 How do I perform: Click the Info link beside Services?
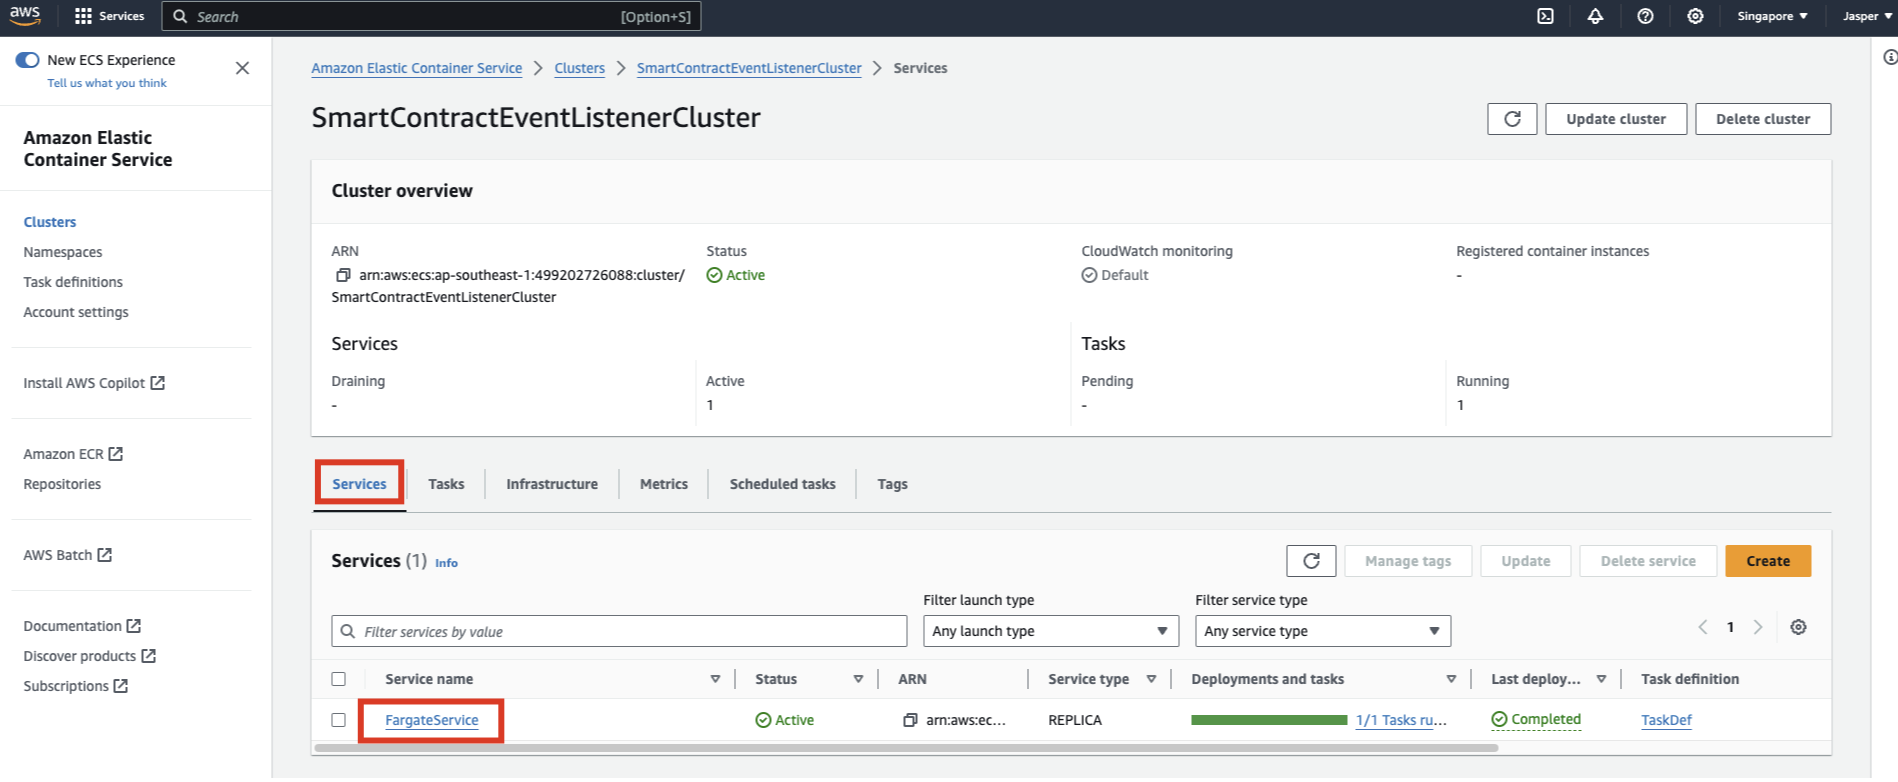446,563
